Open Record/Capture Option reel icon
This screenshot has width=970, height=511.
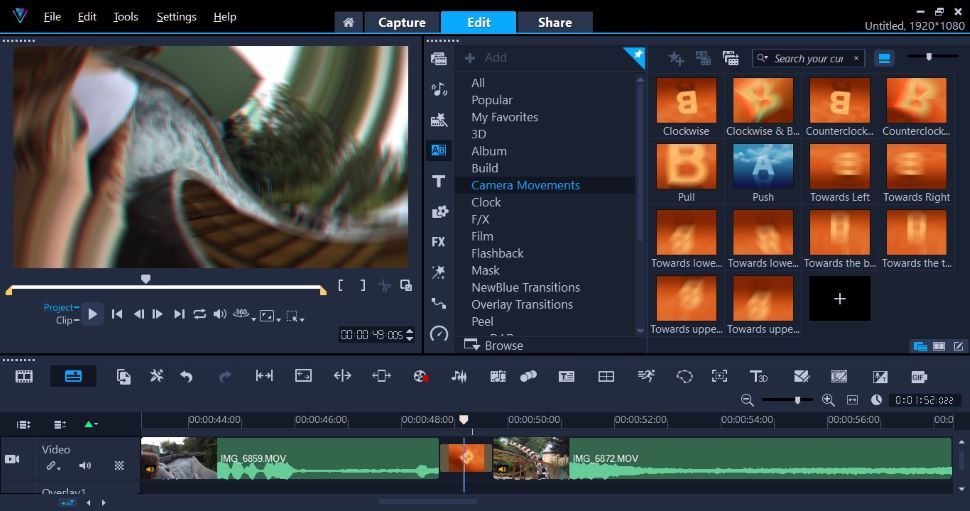click(x=421, y=376)
